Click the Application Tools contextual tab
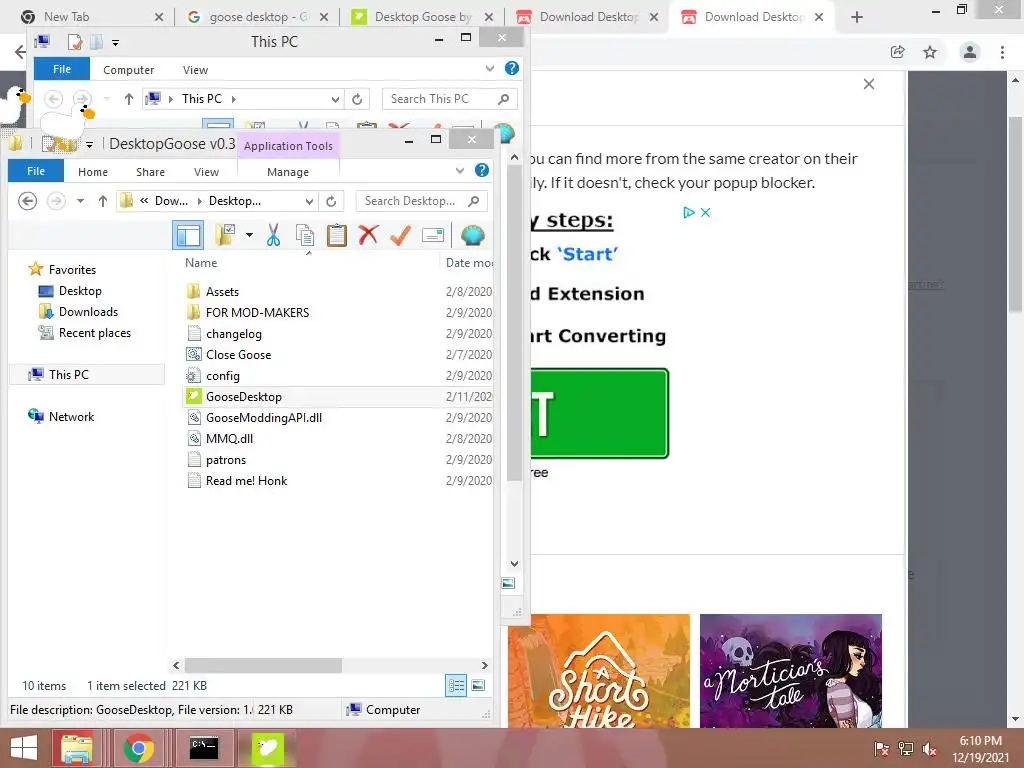 coord(288,146)
